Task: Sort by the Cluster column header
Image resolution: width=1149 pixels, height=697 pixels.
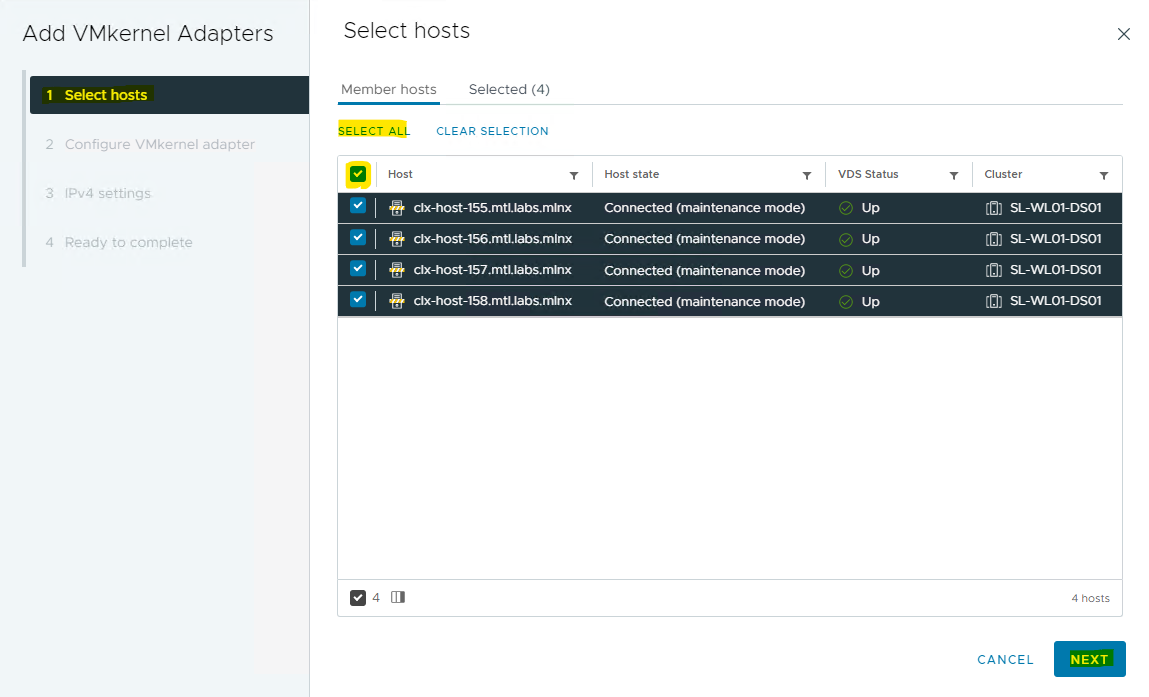Action: [x=1003, y=174]
